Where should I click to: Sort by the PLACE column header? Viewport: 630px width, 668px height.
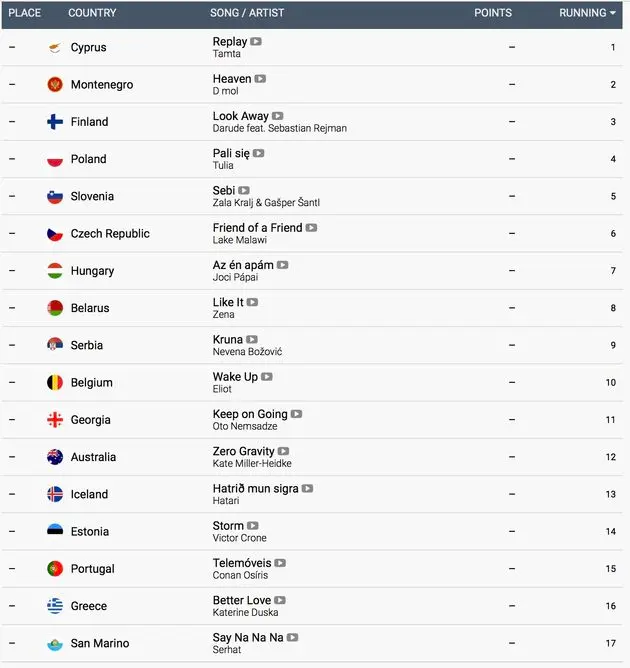[24, 13]
